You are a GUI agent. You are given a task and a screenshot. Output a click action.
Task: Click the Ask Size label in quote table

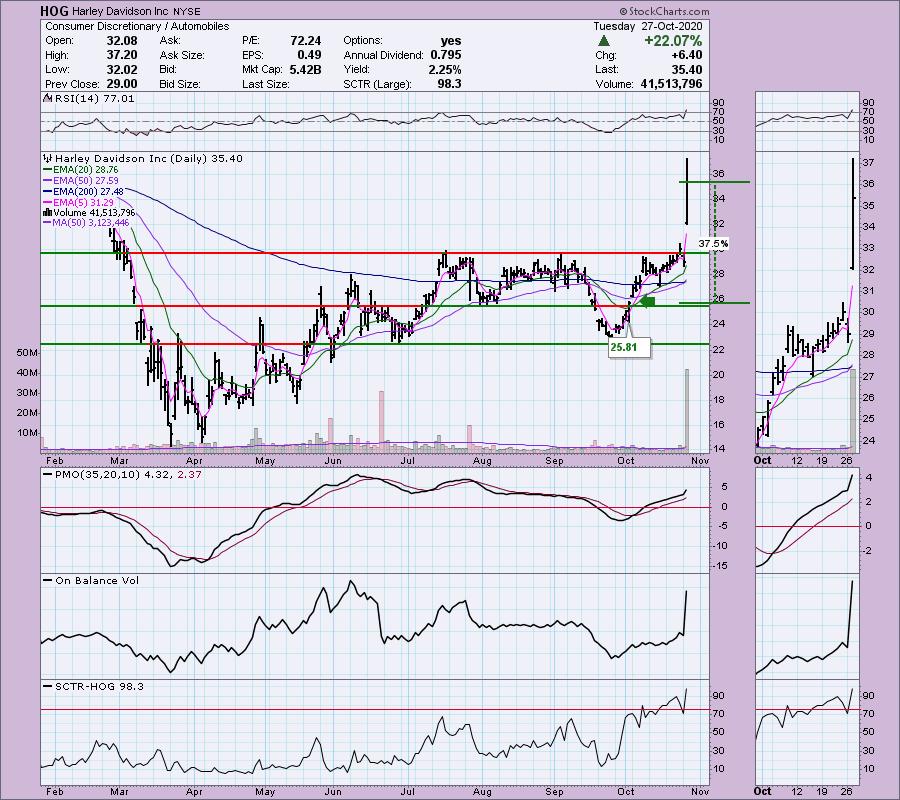180,55
